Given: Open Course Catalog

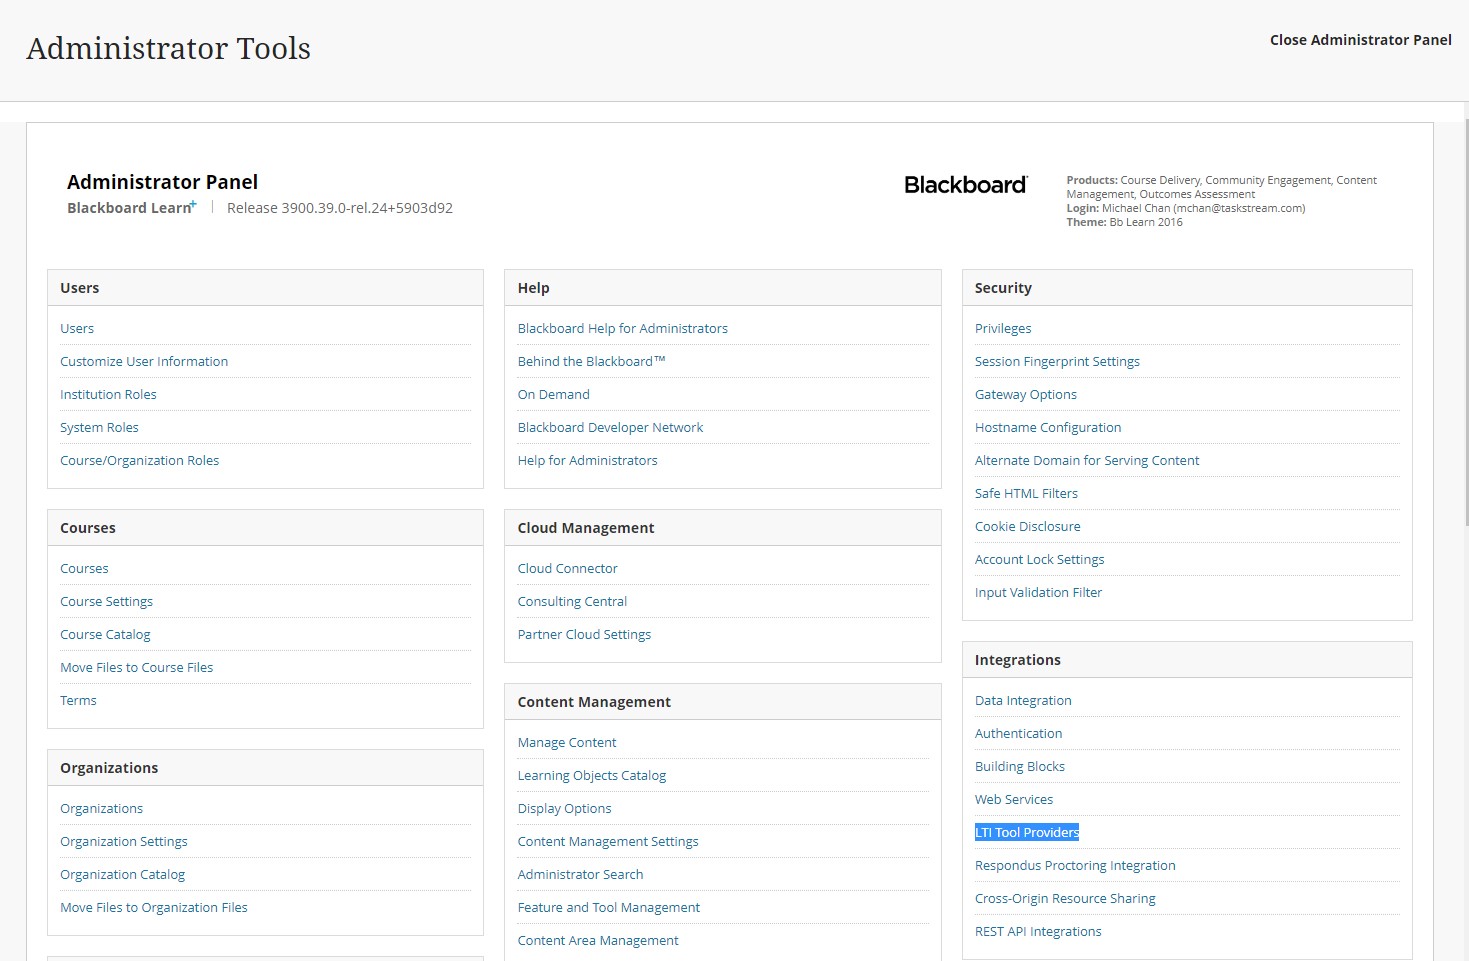Looking at the screenshot, I should [105, 634].
